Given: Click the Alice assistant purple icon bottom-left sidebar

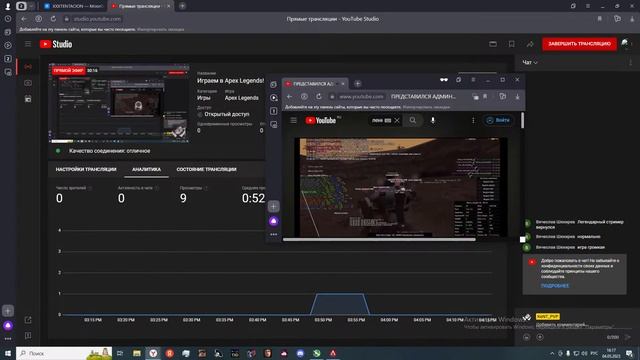Looking at the screenshot, I should tap(8, 326).
